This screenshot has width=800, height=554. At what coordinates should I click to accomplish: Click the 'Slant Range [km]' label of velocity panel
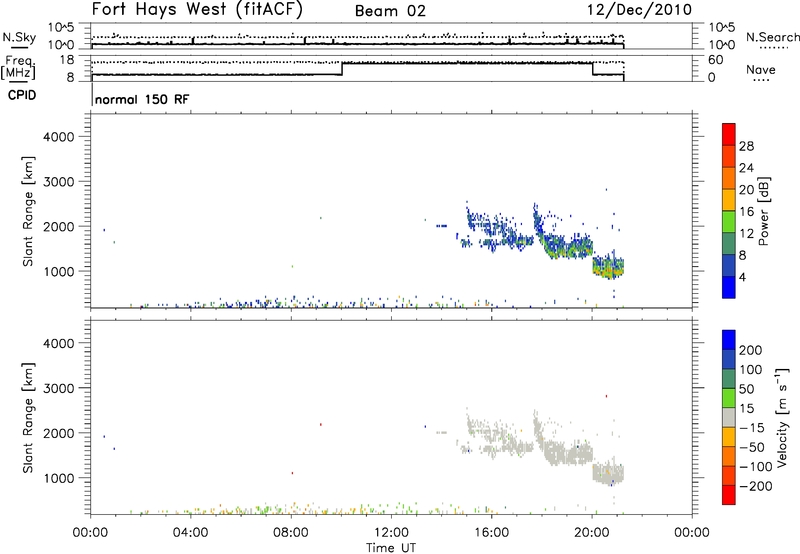[x=28, y=418]
